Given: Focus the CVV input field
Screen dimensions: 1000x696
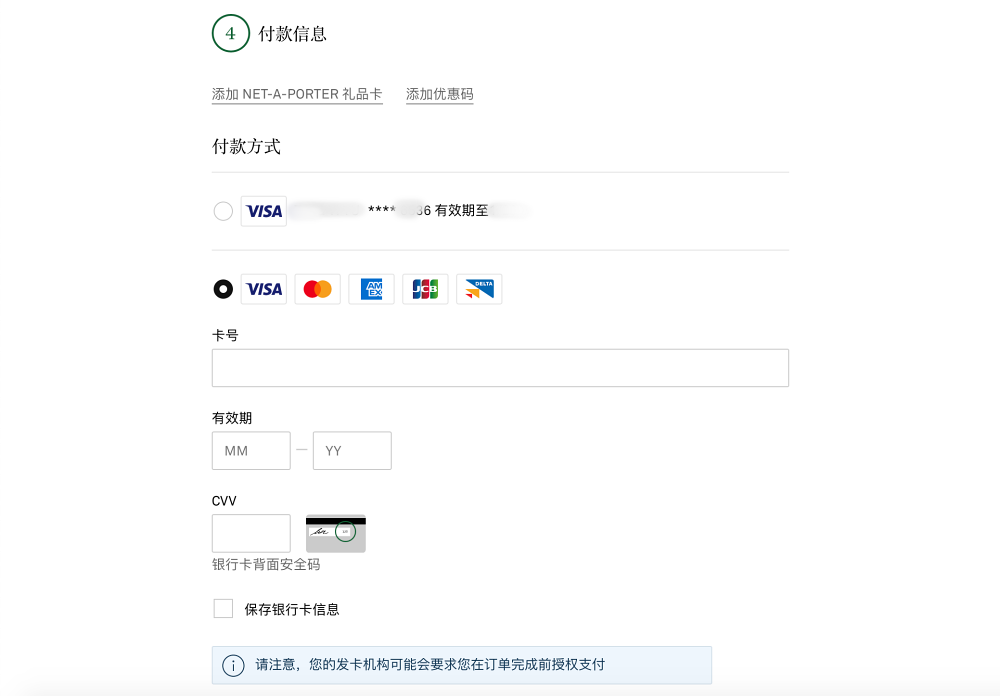Looking at the screenshot, I should tap(251, 533).
